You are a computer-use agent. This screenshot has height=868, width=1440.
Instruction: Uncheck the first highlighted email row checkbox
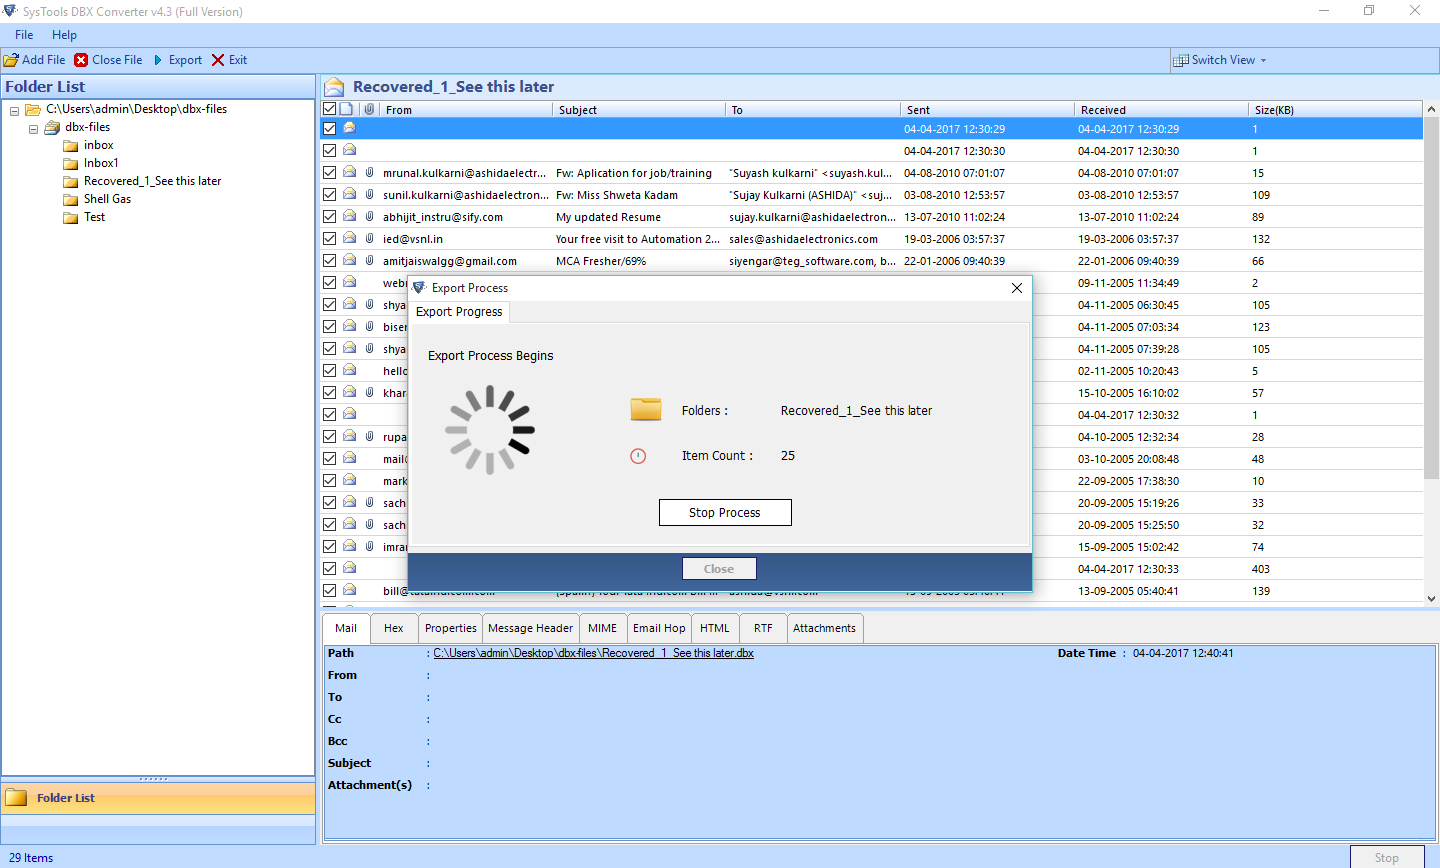point(329,128)
